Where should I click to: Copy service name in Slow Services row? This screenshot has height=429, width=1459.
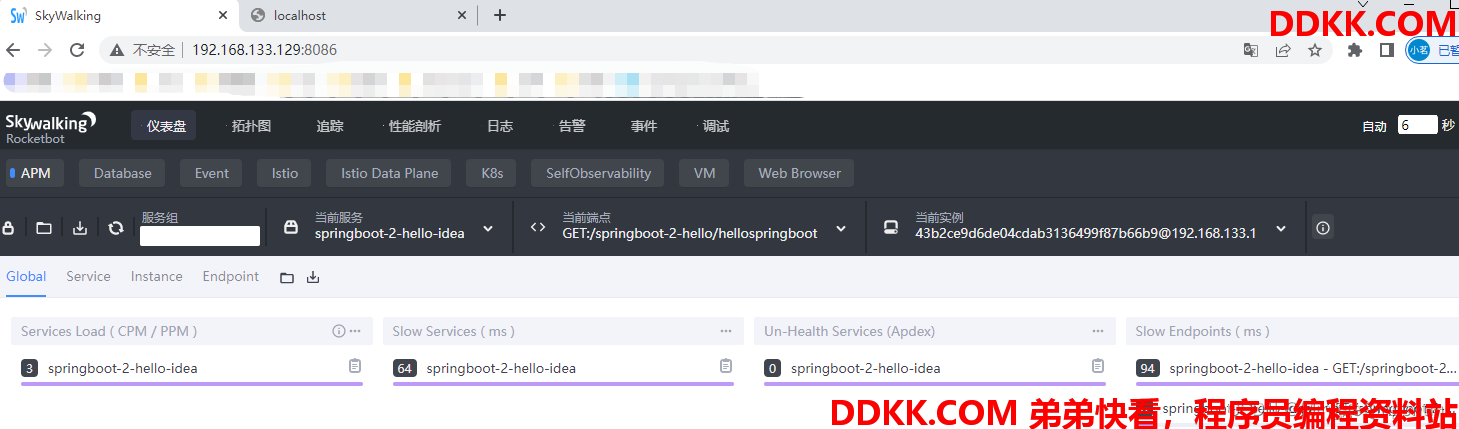(726, 367)
